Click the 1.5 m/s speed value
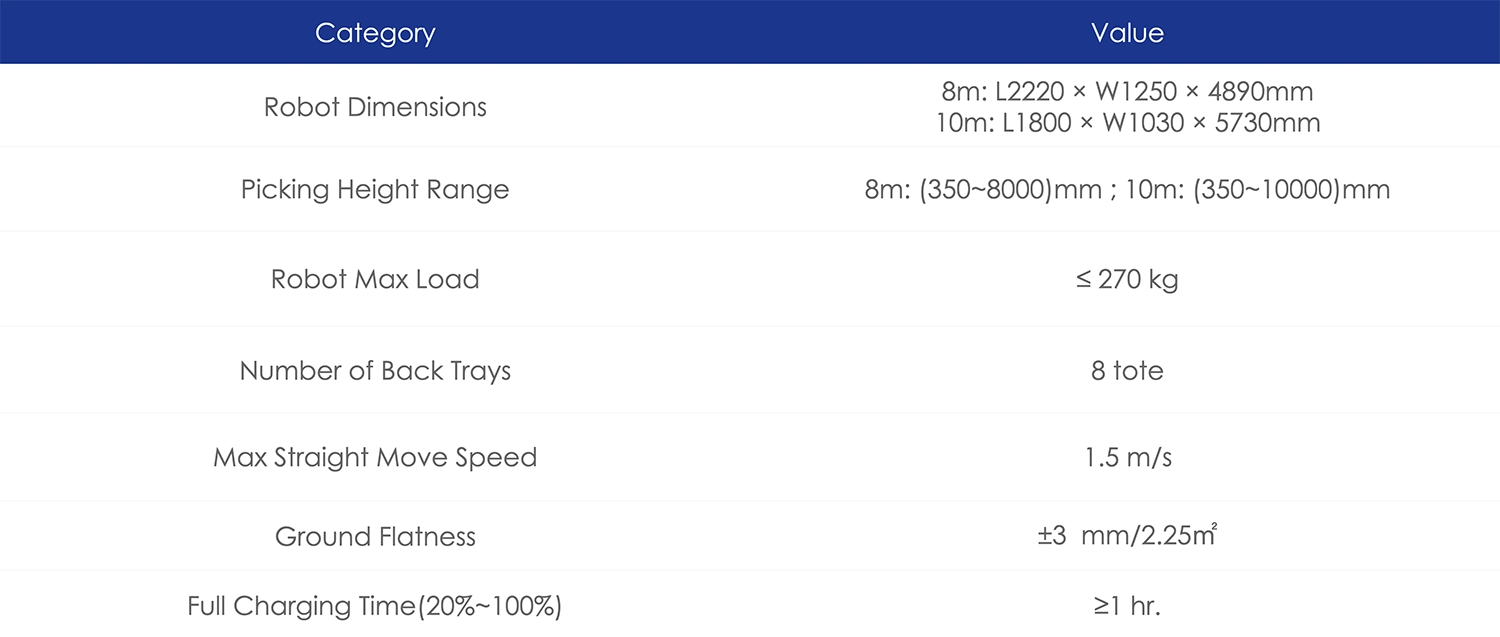This screenshot has width=1500, height=637. (x=1127, y=458)
